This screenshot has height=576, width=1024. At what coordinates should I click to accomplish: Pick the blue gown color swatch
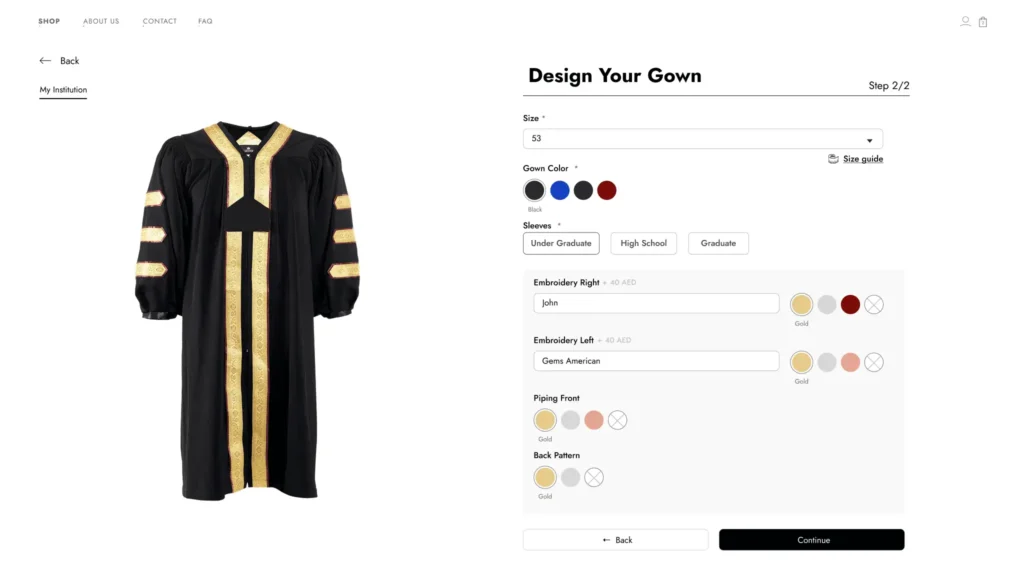coord(559,190)
